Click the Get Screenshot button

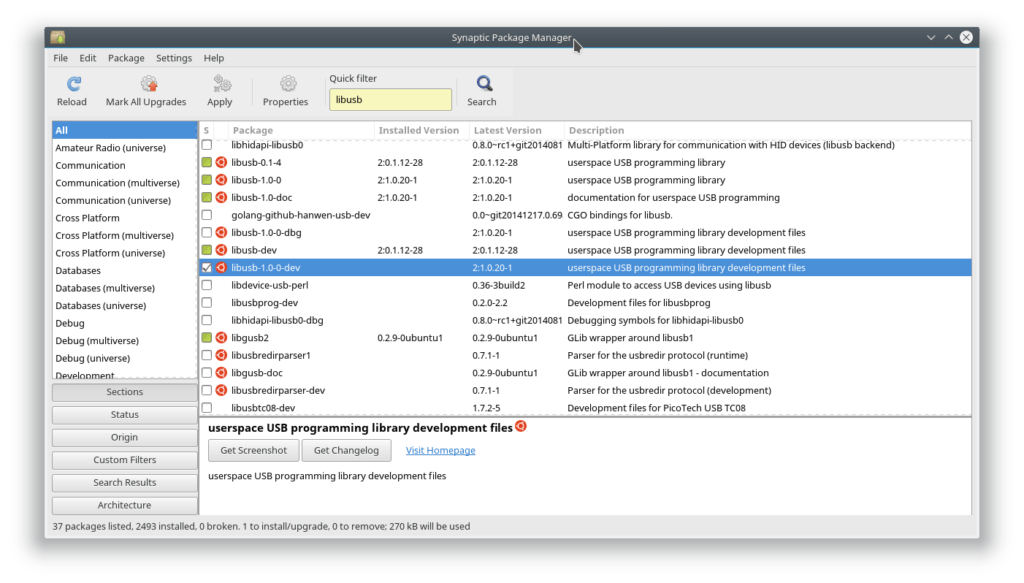point(253,450)
